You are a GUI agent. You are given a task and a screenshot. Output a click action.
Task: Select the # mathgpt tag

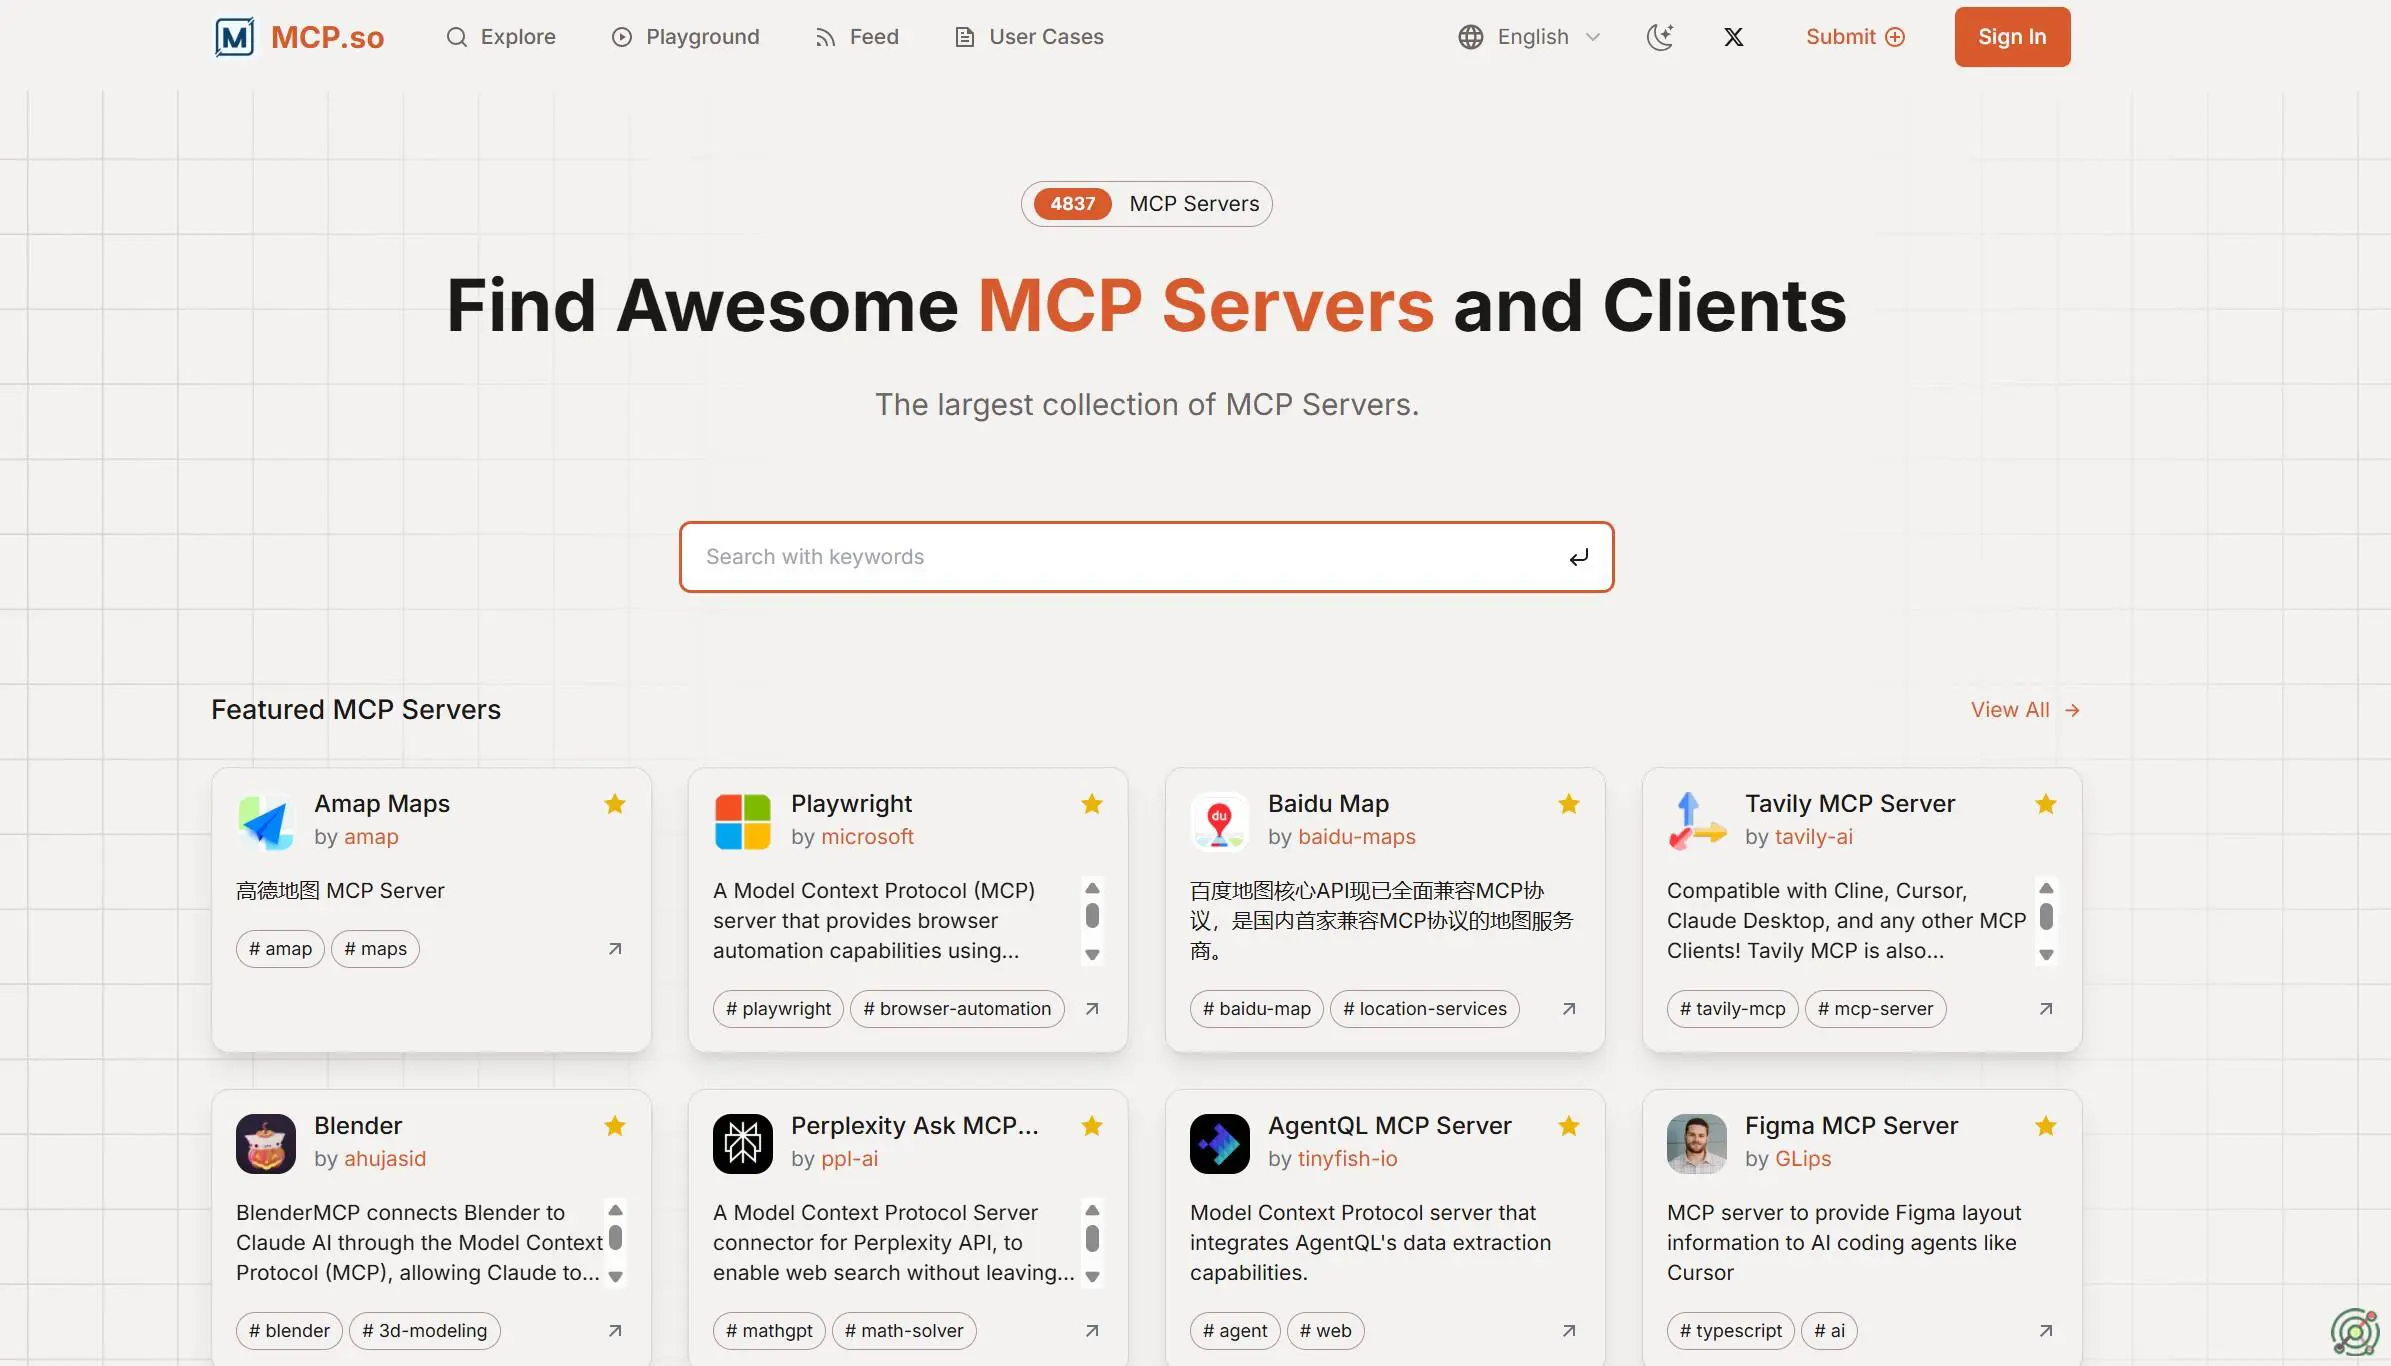point(769,1331)
